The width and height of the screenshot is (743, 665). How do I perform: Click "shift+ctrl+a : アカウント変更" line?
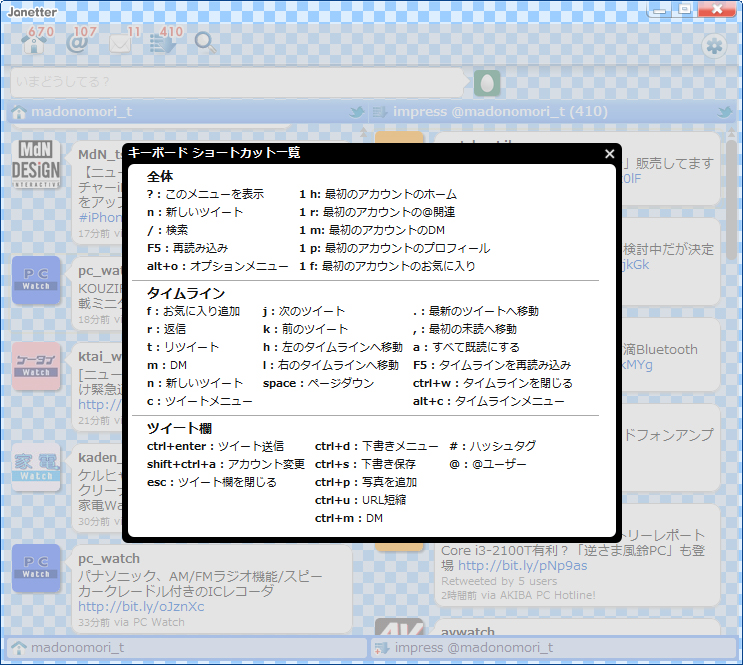click(x=226, y=465)
